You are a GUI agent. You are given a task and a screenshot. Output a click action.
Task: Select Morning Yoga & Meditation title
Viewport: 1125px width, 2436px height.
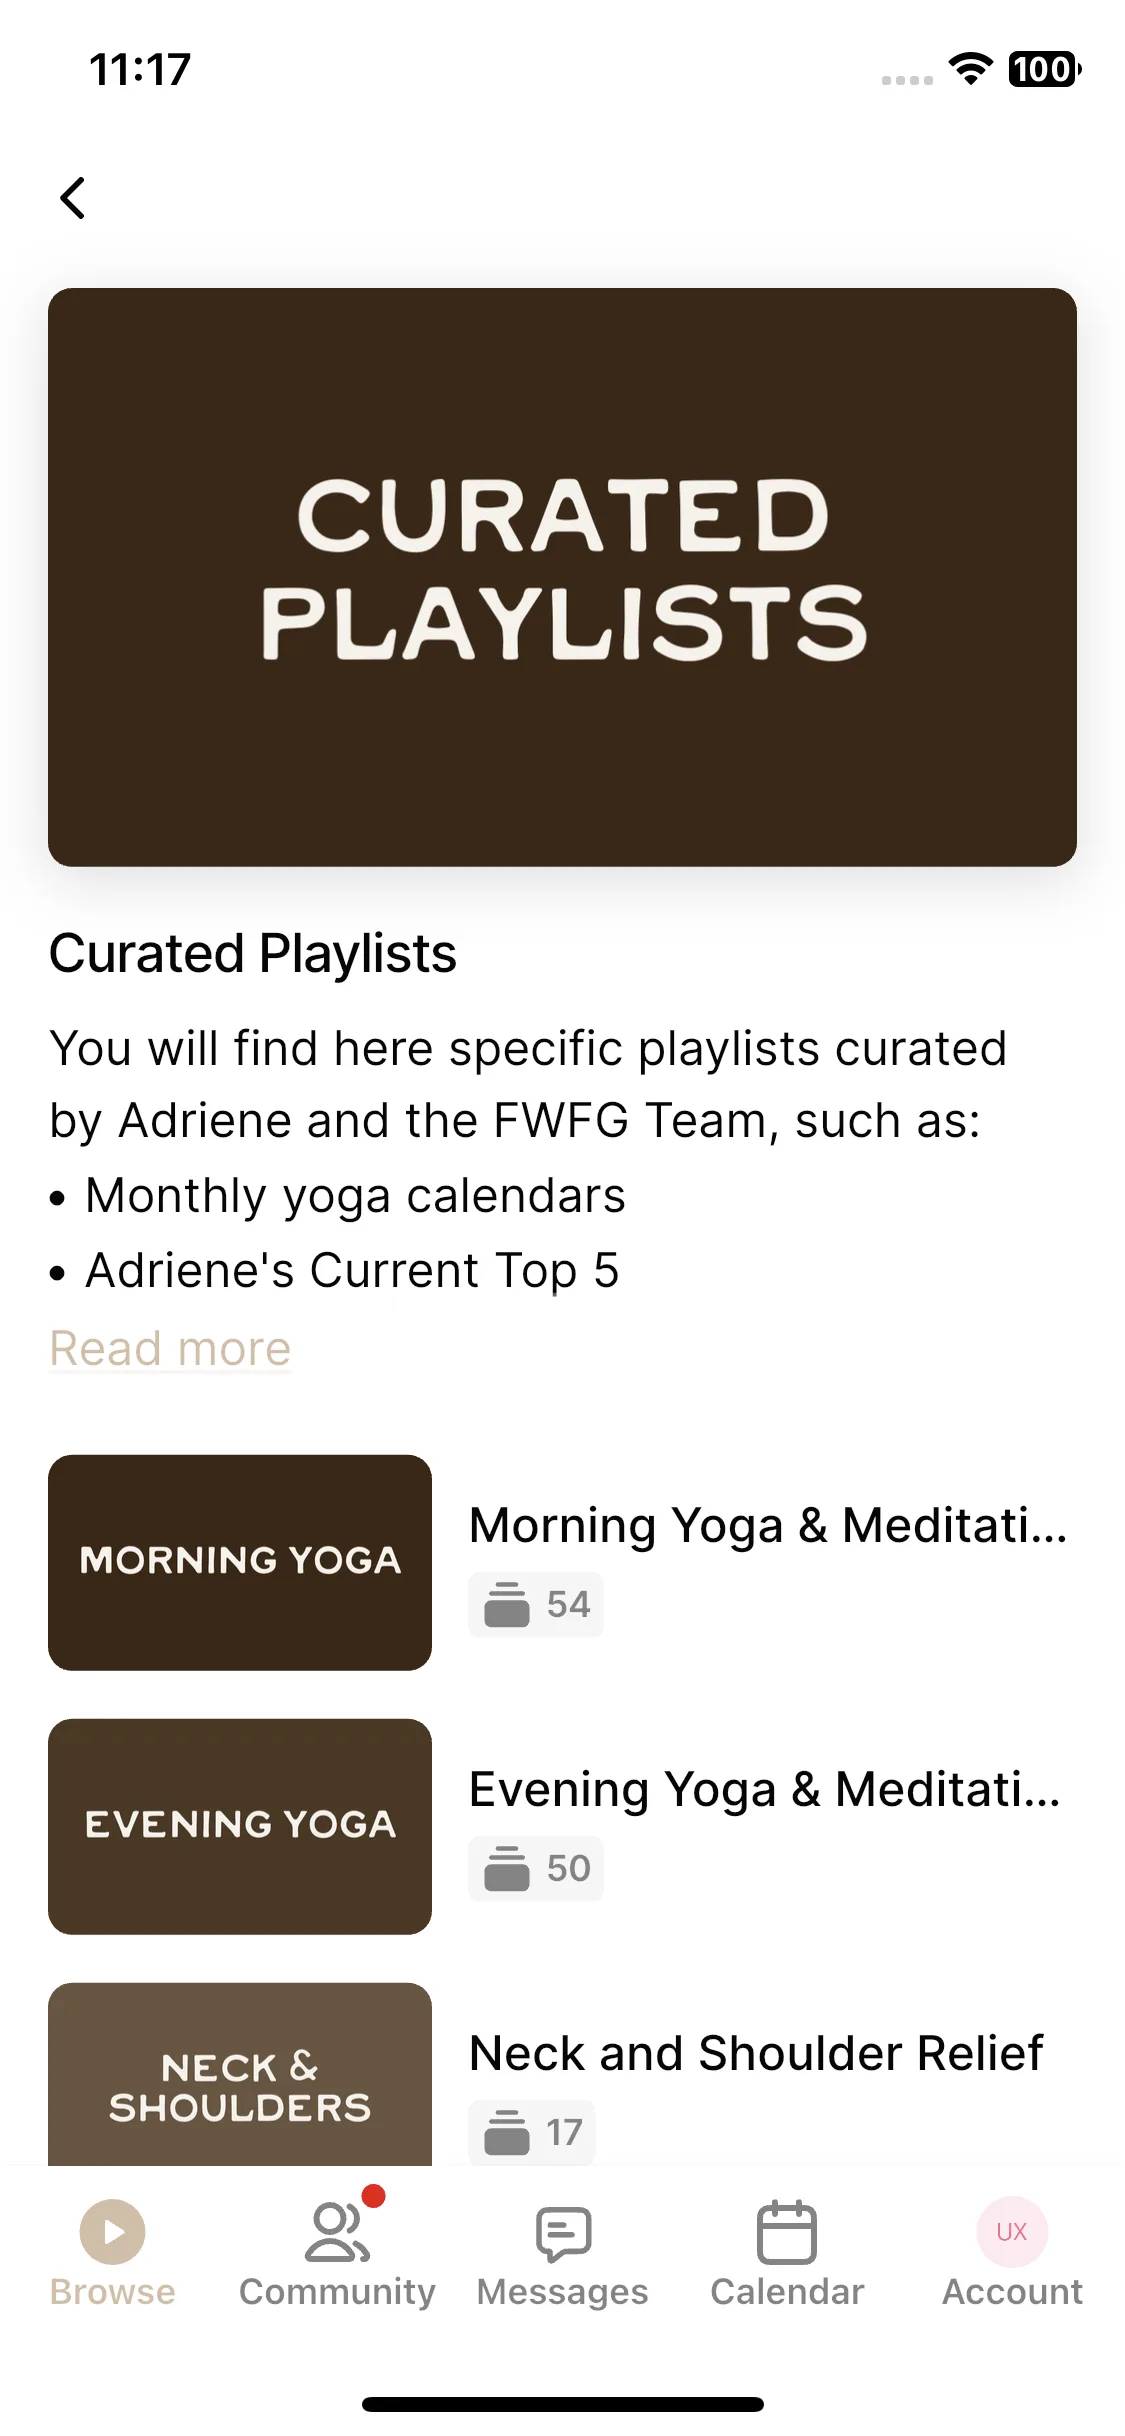(768, 1526)
